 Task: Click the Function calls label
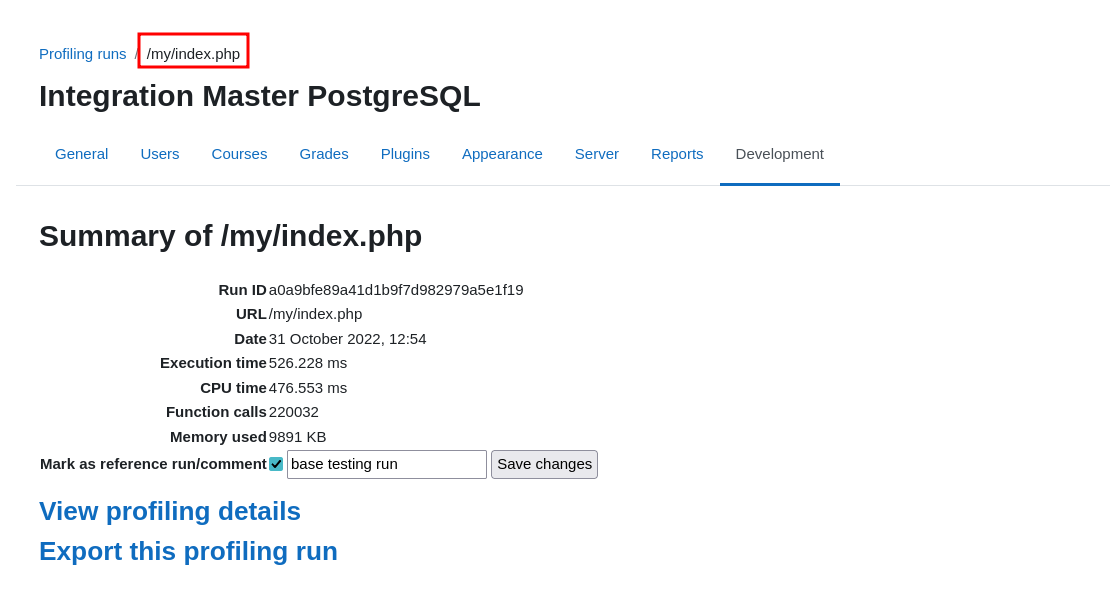(216, 412)
